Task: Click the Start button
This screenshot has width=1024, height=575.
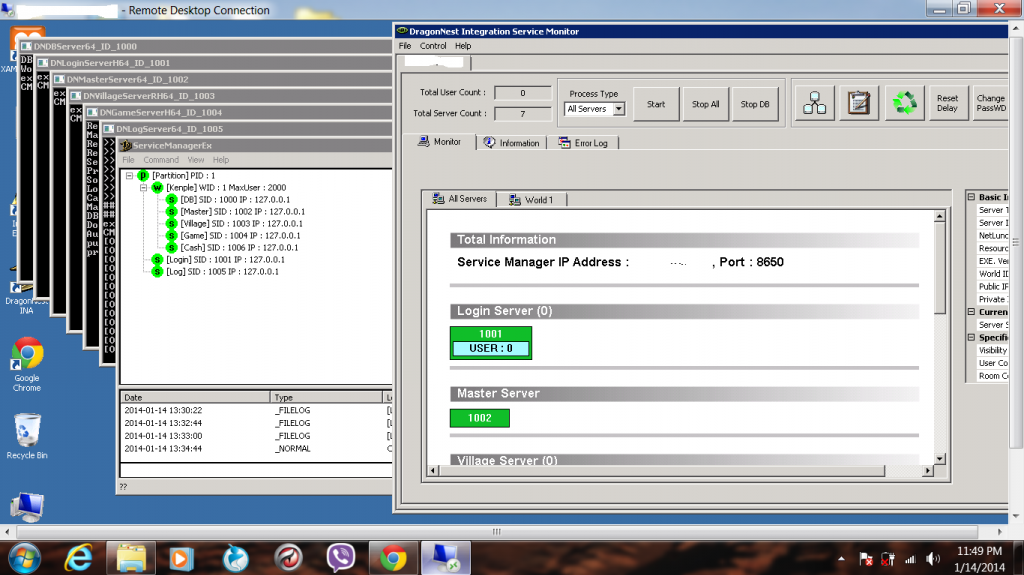Action: click(656, 104)
